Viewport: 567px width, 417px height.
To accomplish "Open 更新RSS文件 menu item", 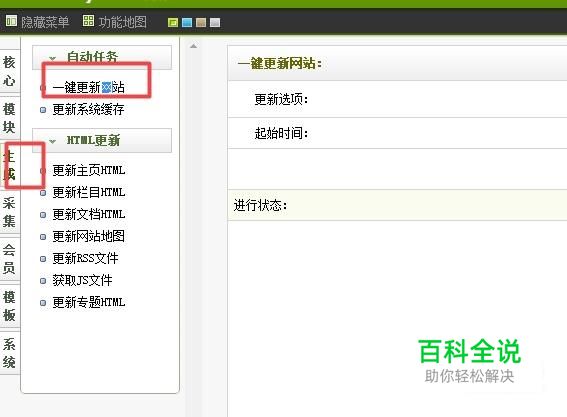I will click(85, 259).
